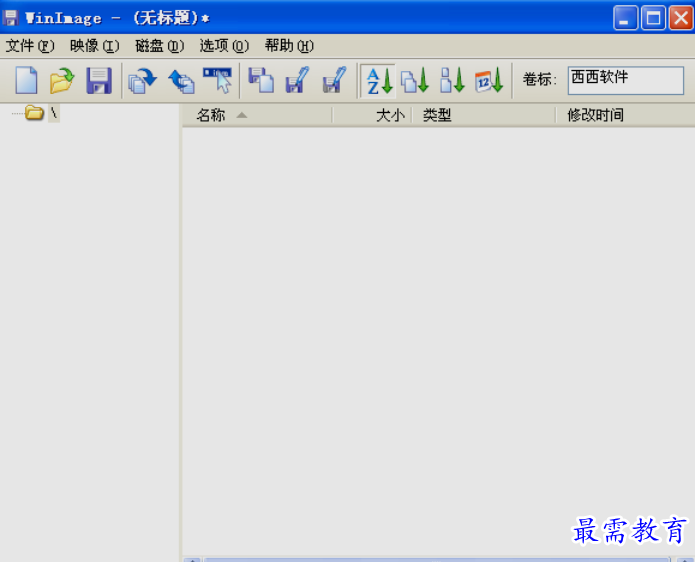Sort by 大小 column header

[372, 115]
